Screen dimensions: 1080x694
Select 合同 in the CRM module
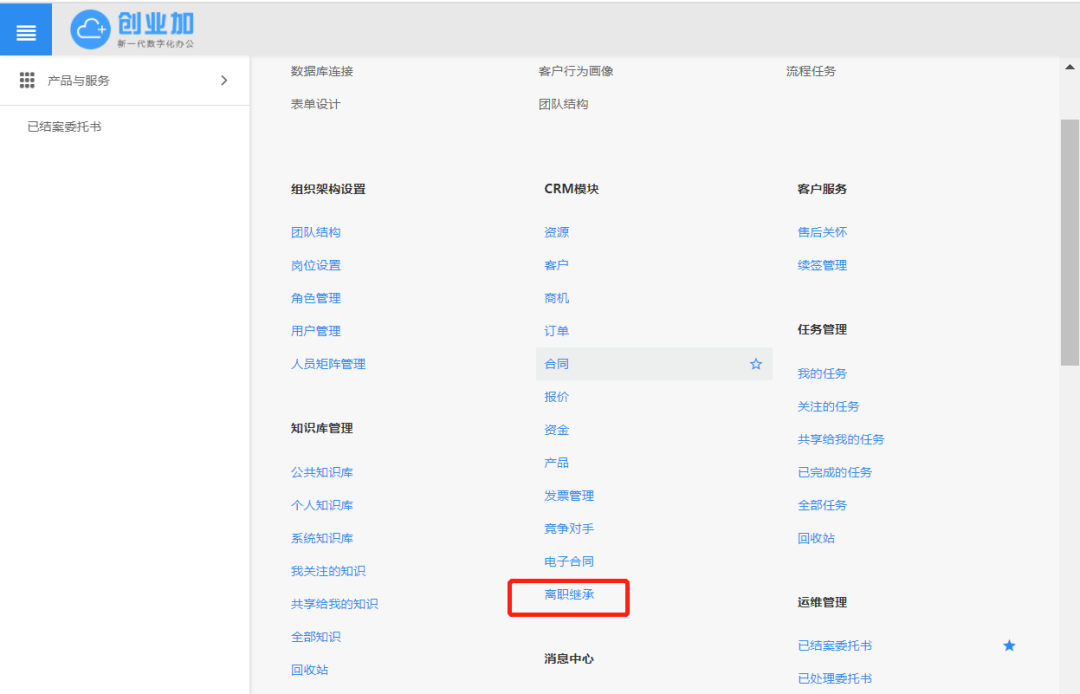point(557,364)
